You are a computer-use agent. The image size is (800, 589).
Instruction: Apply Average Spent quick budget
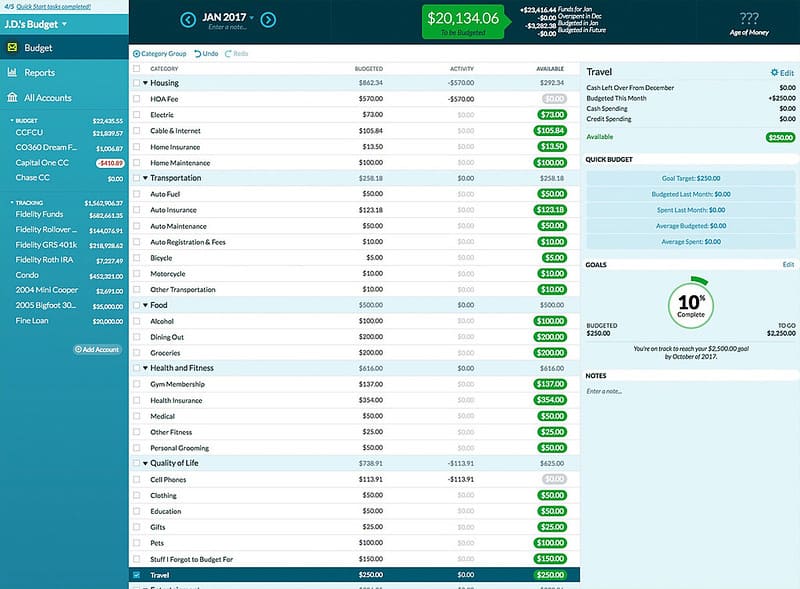[x=691, y=241]
